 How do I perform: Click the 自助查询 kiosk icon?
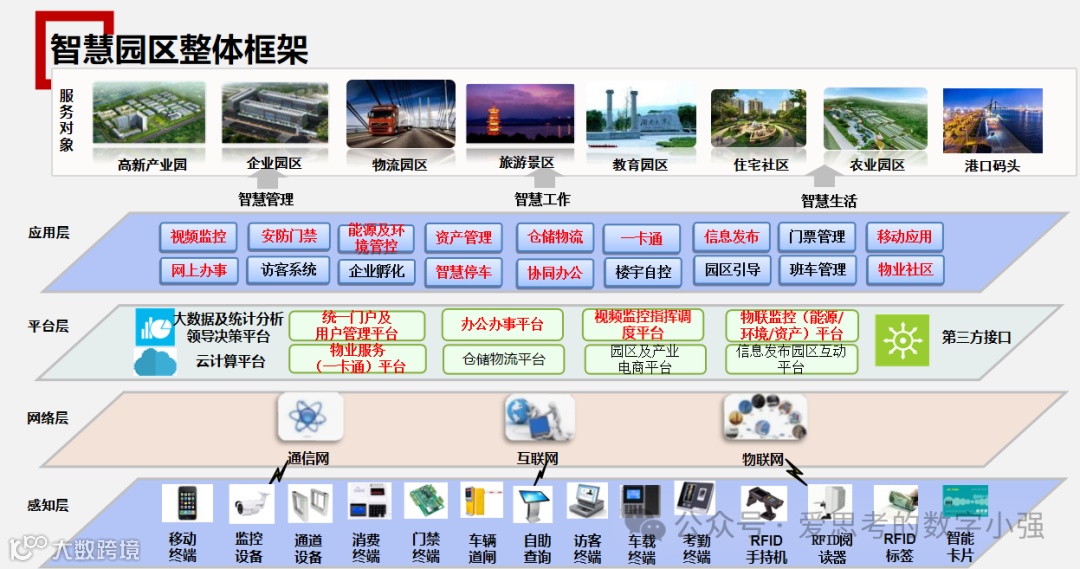click(534, 504)
